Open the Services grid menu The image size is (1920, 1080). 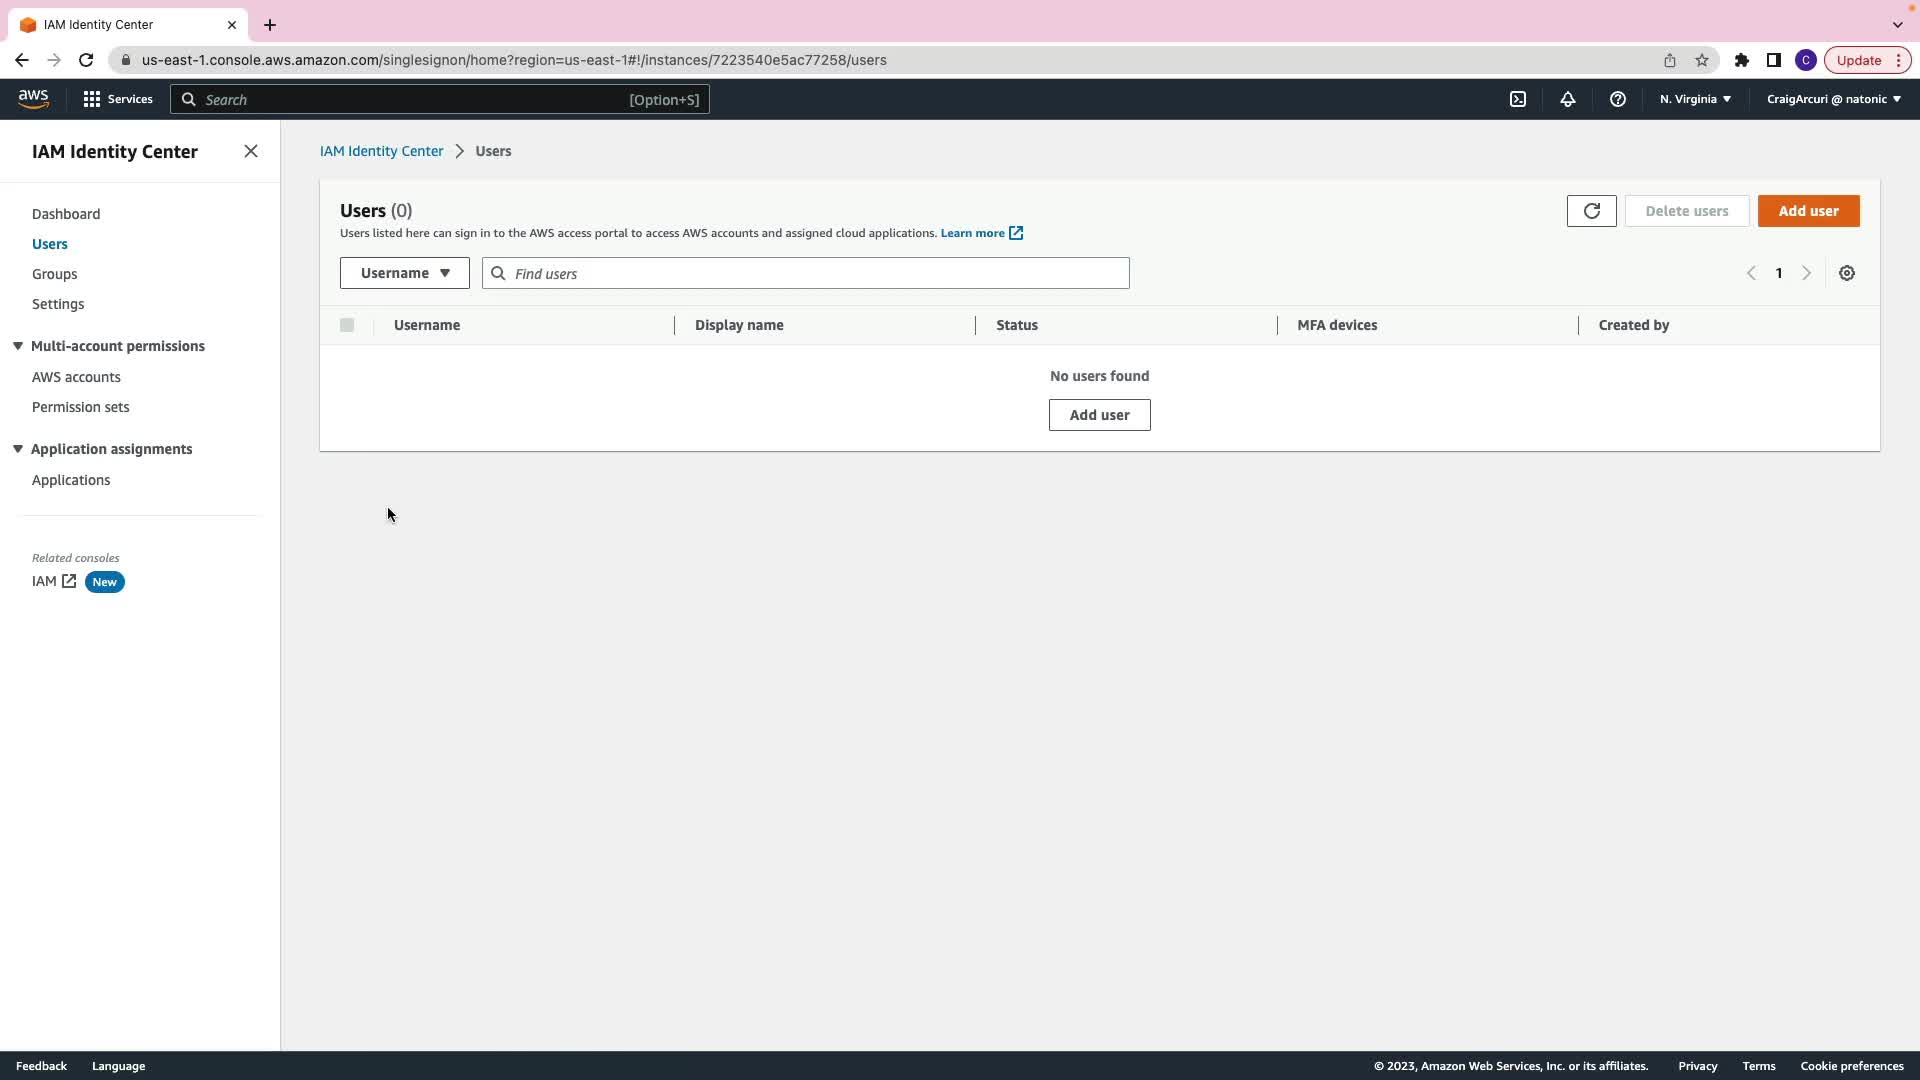point(118,99)
